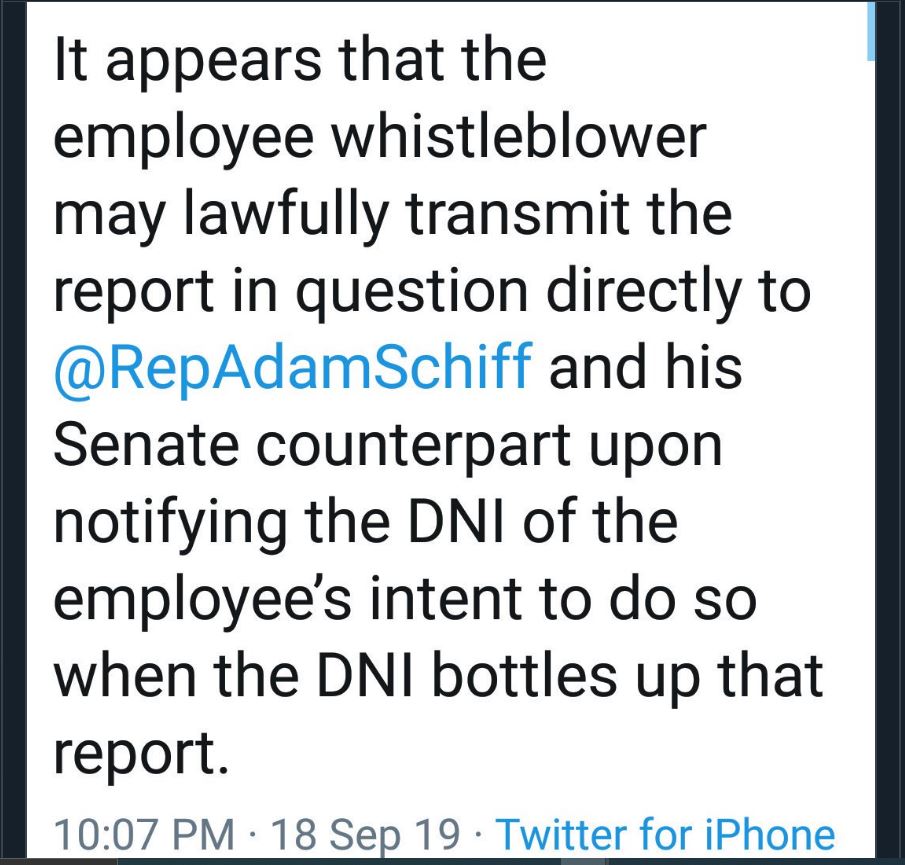Screen dimensions: 905x865
Task: Open the @RepAdamSchiff mention link
Action: tap(293, 368)
